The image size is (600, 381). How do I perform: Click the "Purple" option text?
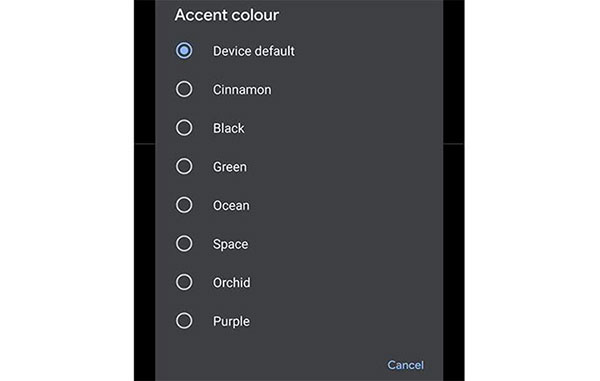pos(231,321)
